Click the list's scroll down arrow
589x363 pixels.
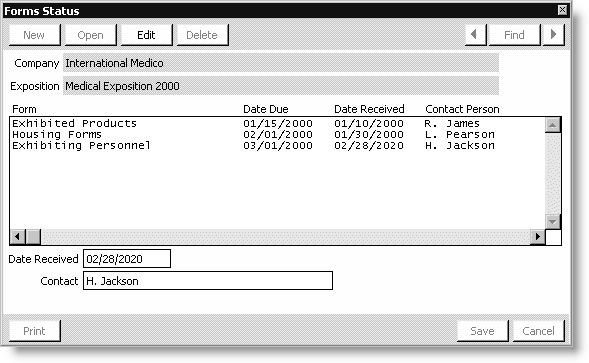click(553, 222)
